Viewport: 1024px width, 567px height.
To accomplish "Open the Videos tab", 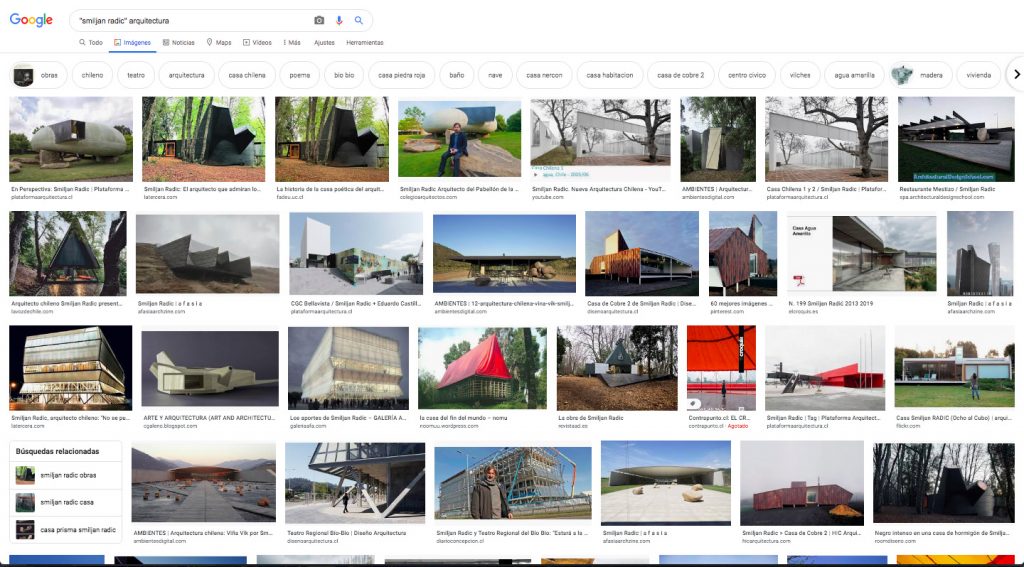I will pyautogui.click(x=257, y=43).
